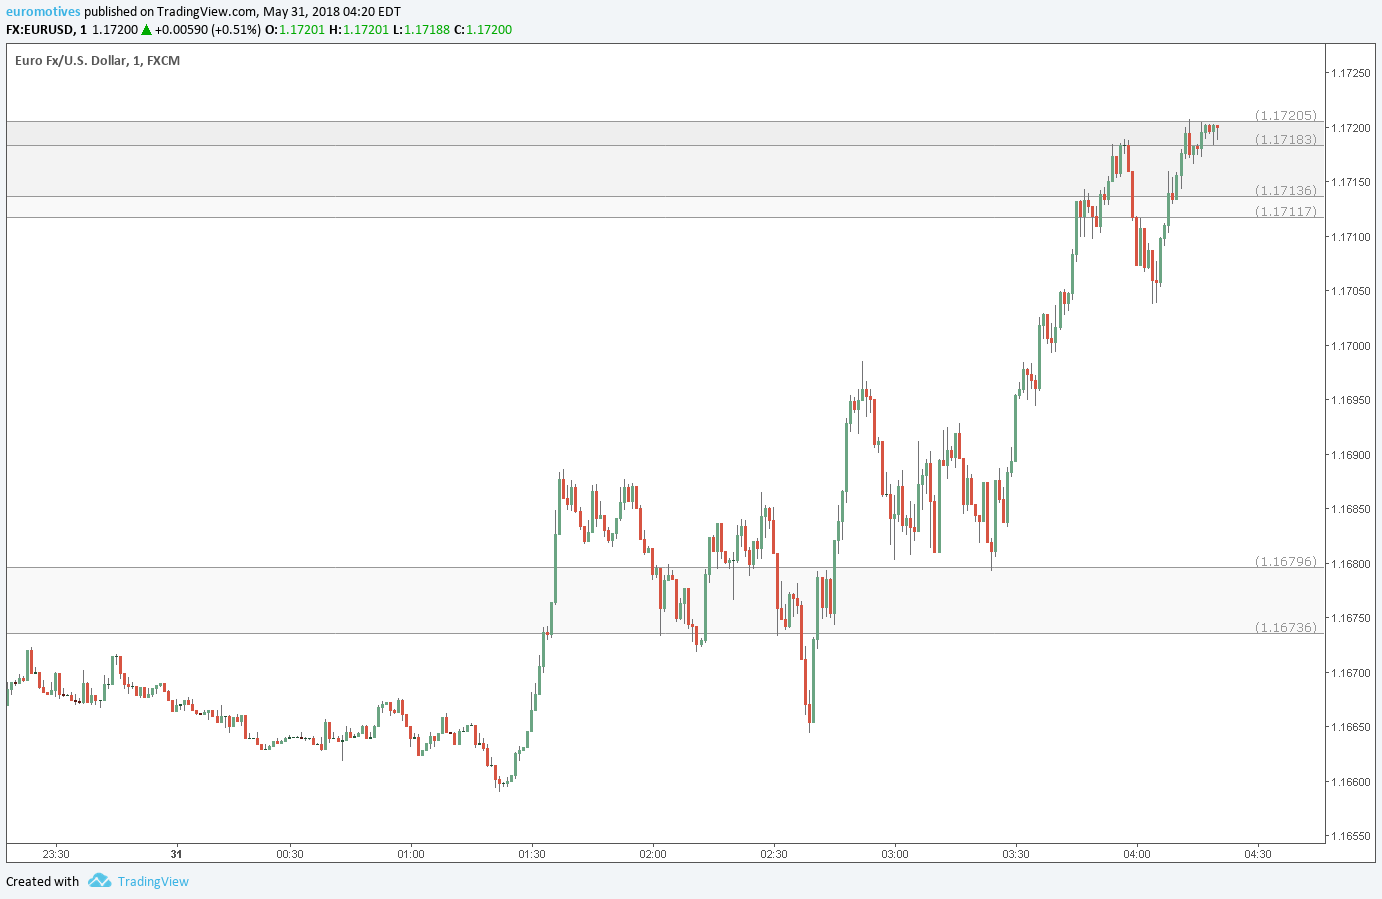Viewport: 1382px width, 899px height.
Task: Open the euromotives author link
Action: (43, 12)
